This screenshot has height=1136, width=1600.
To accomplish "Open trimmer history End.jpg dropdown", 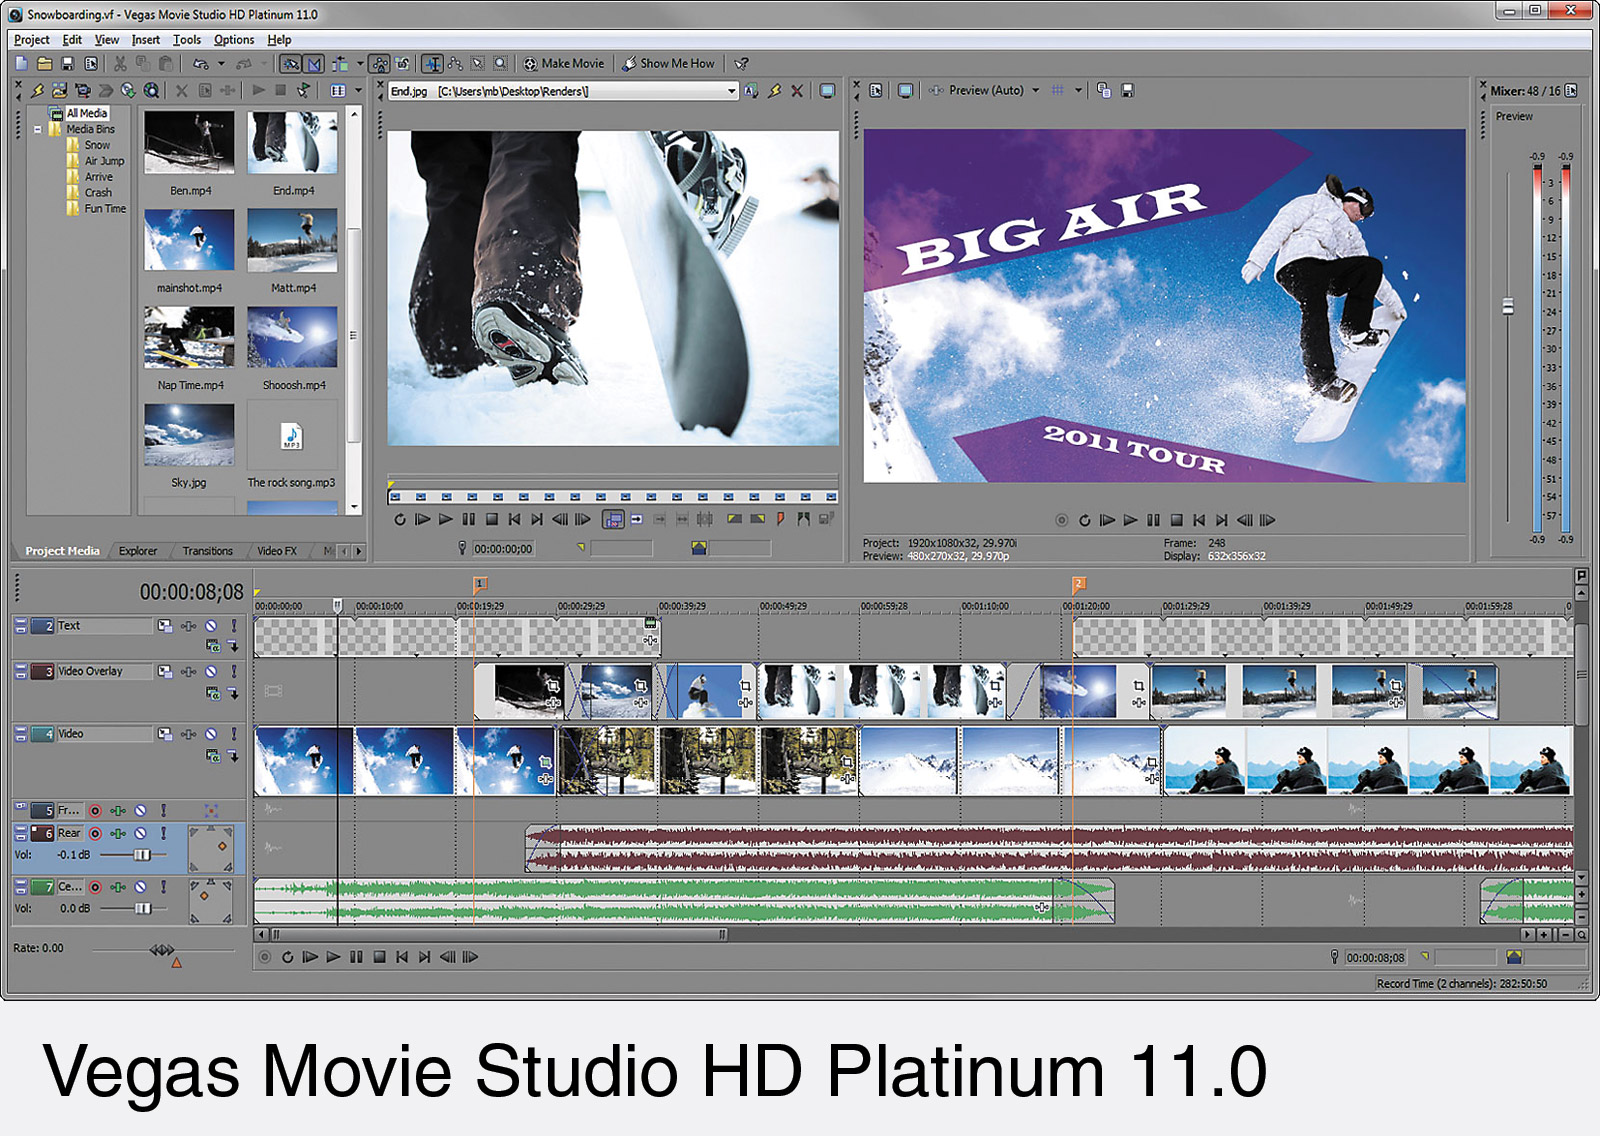I will [x=731, y=91].
